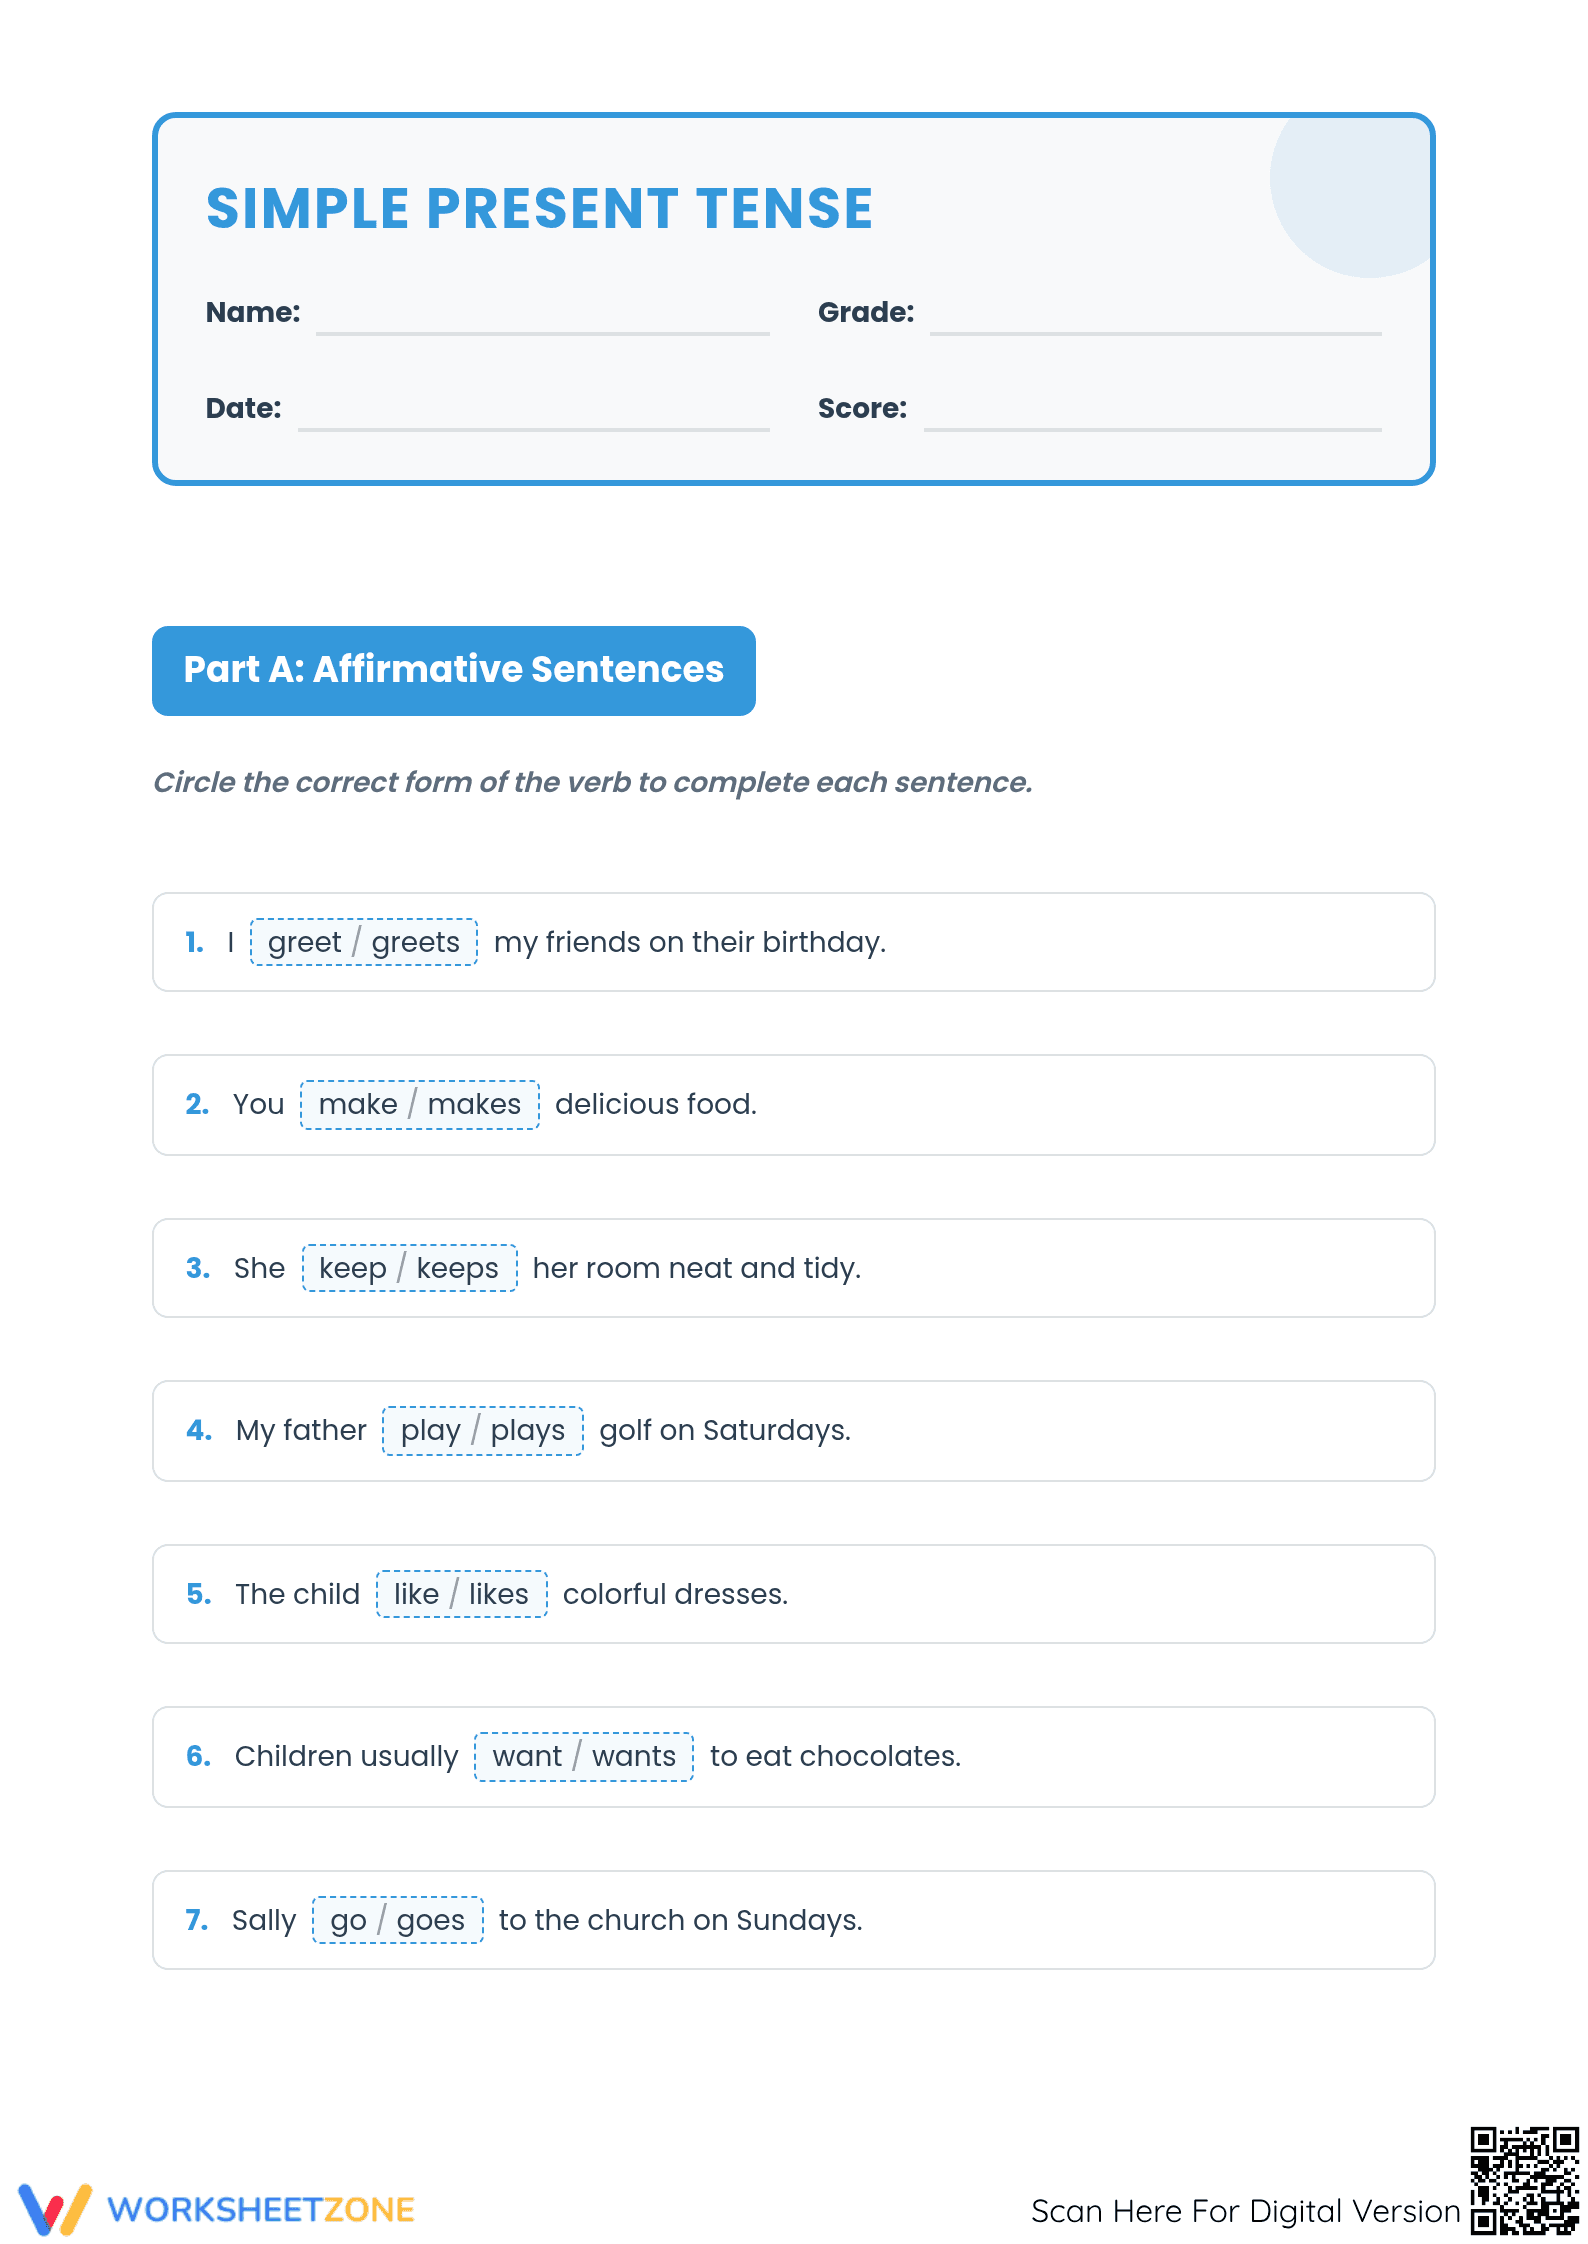1588x2244 pixels.
Task: Pick 'want' in sentence 6
Action: 527,1756
